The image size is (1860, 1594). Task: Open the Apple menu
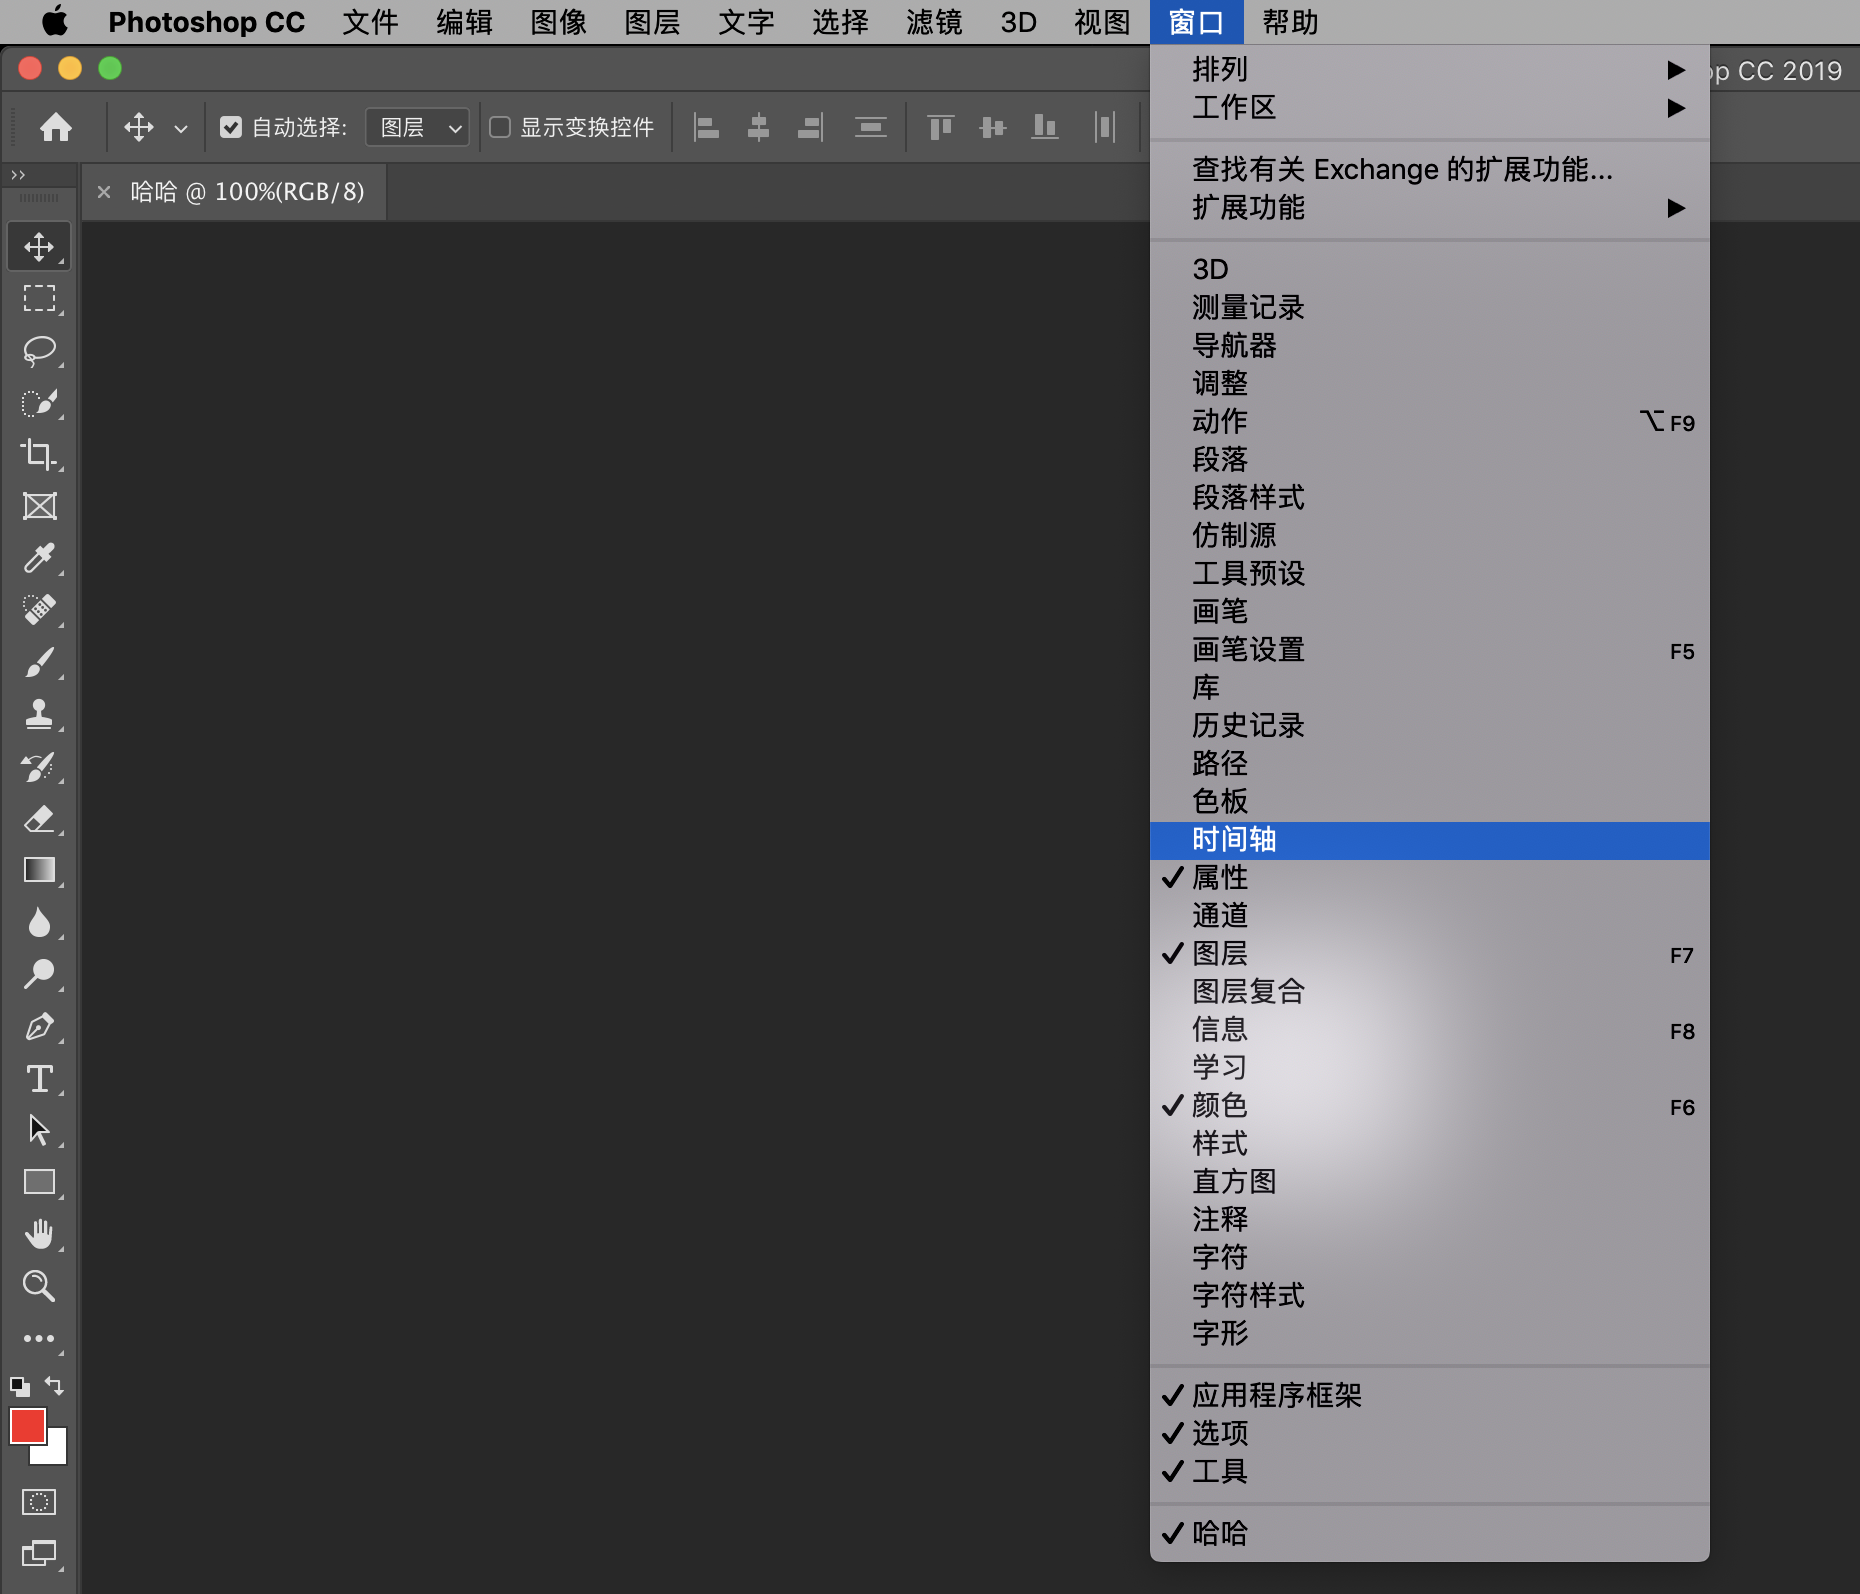[x=56, y=21]
